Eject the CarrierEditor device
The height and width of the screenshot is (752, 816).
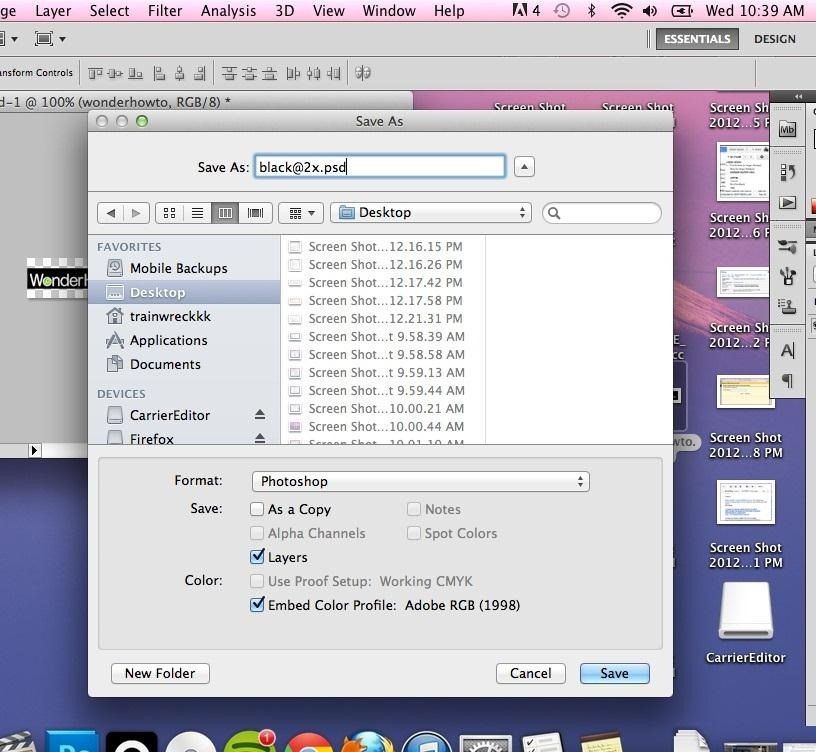click(x=260, y=415)
